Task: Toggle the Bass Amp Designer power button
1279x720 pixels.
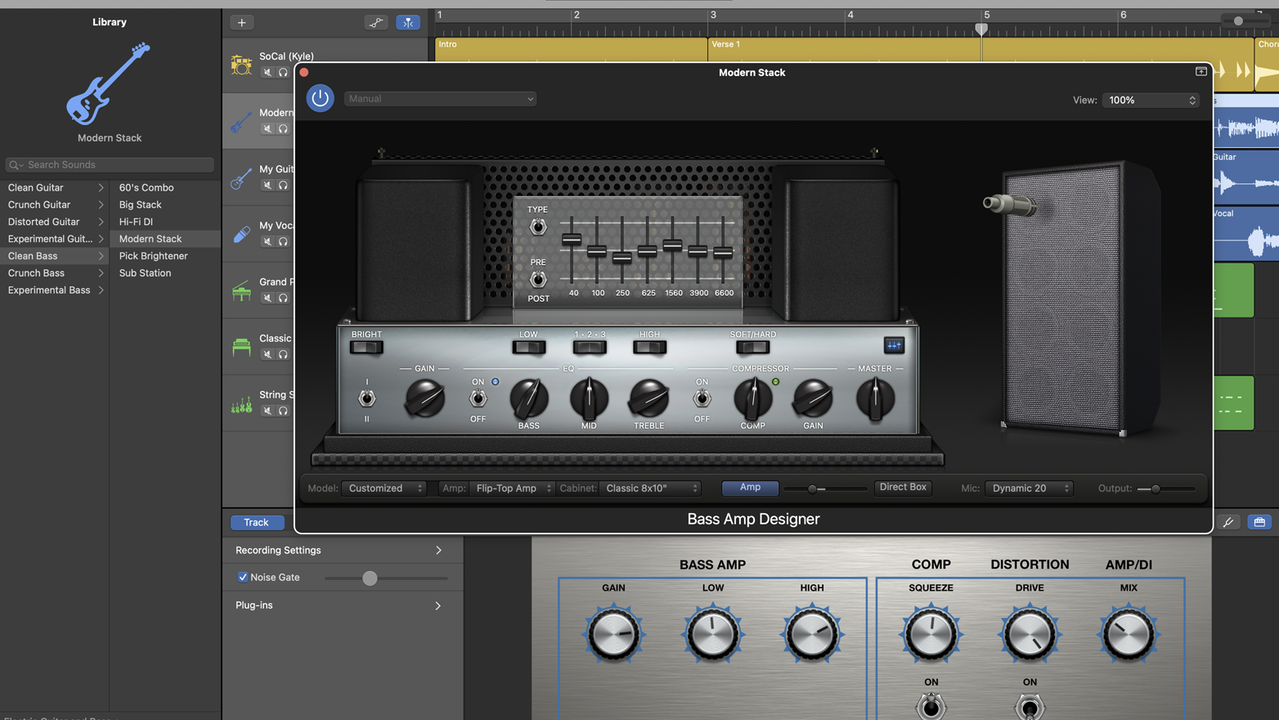Action: point(320,98)
